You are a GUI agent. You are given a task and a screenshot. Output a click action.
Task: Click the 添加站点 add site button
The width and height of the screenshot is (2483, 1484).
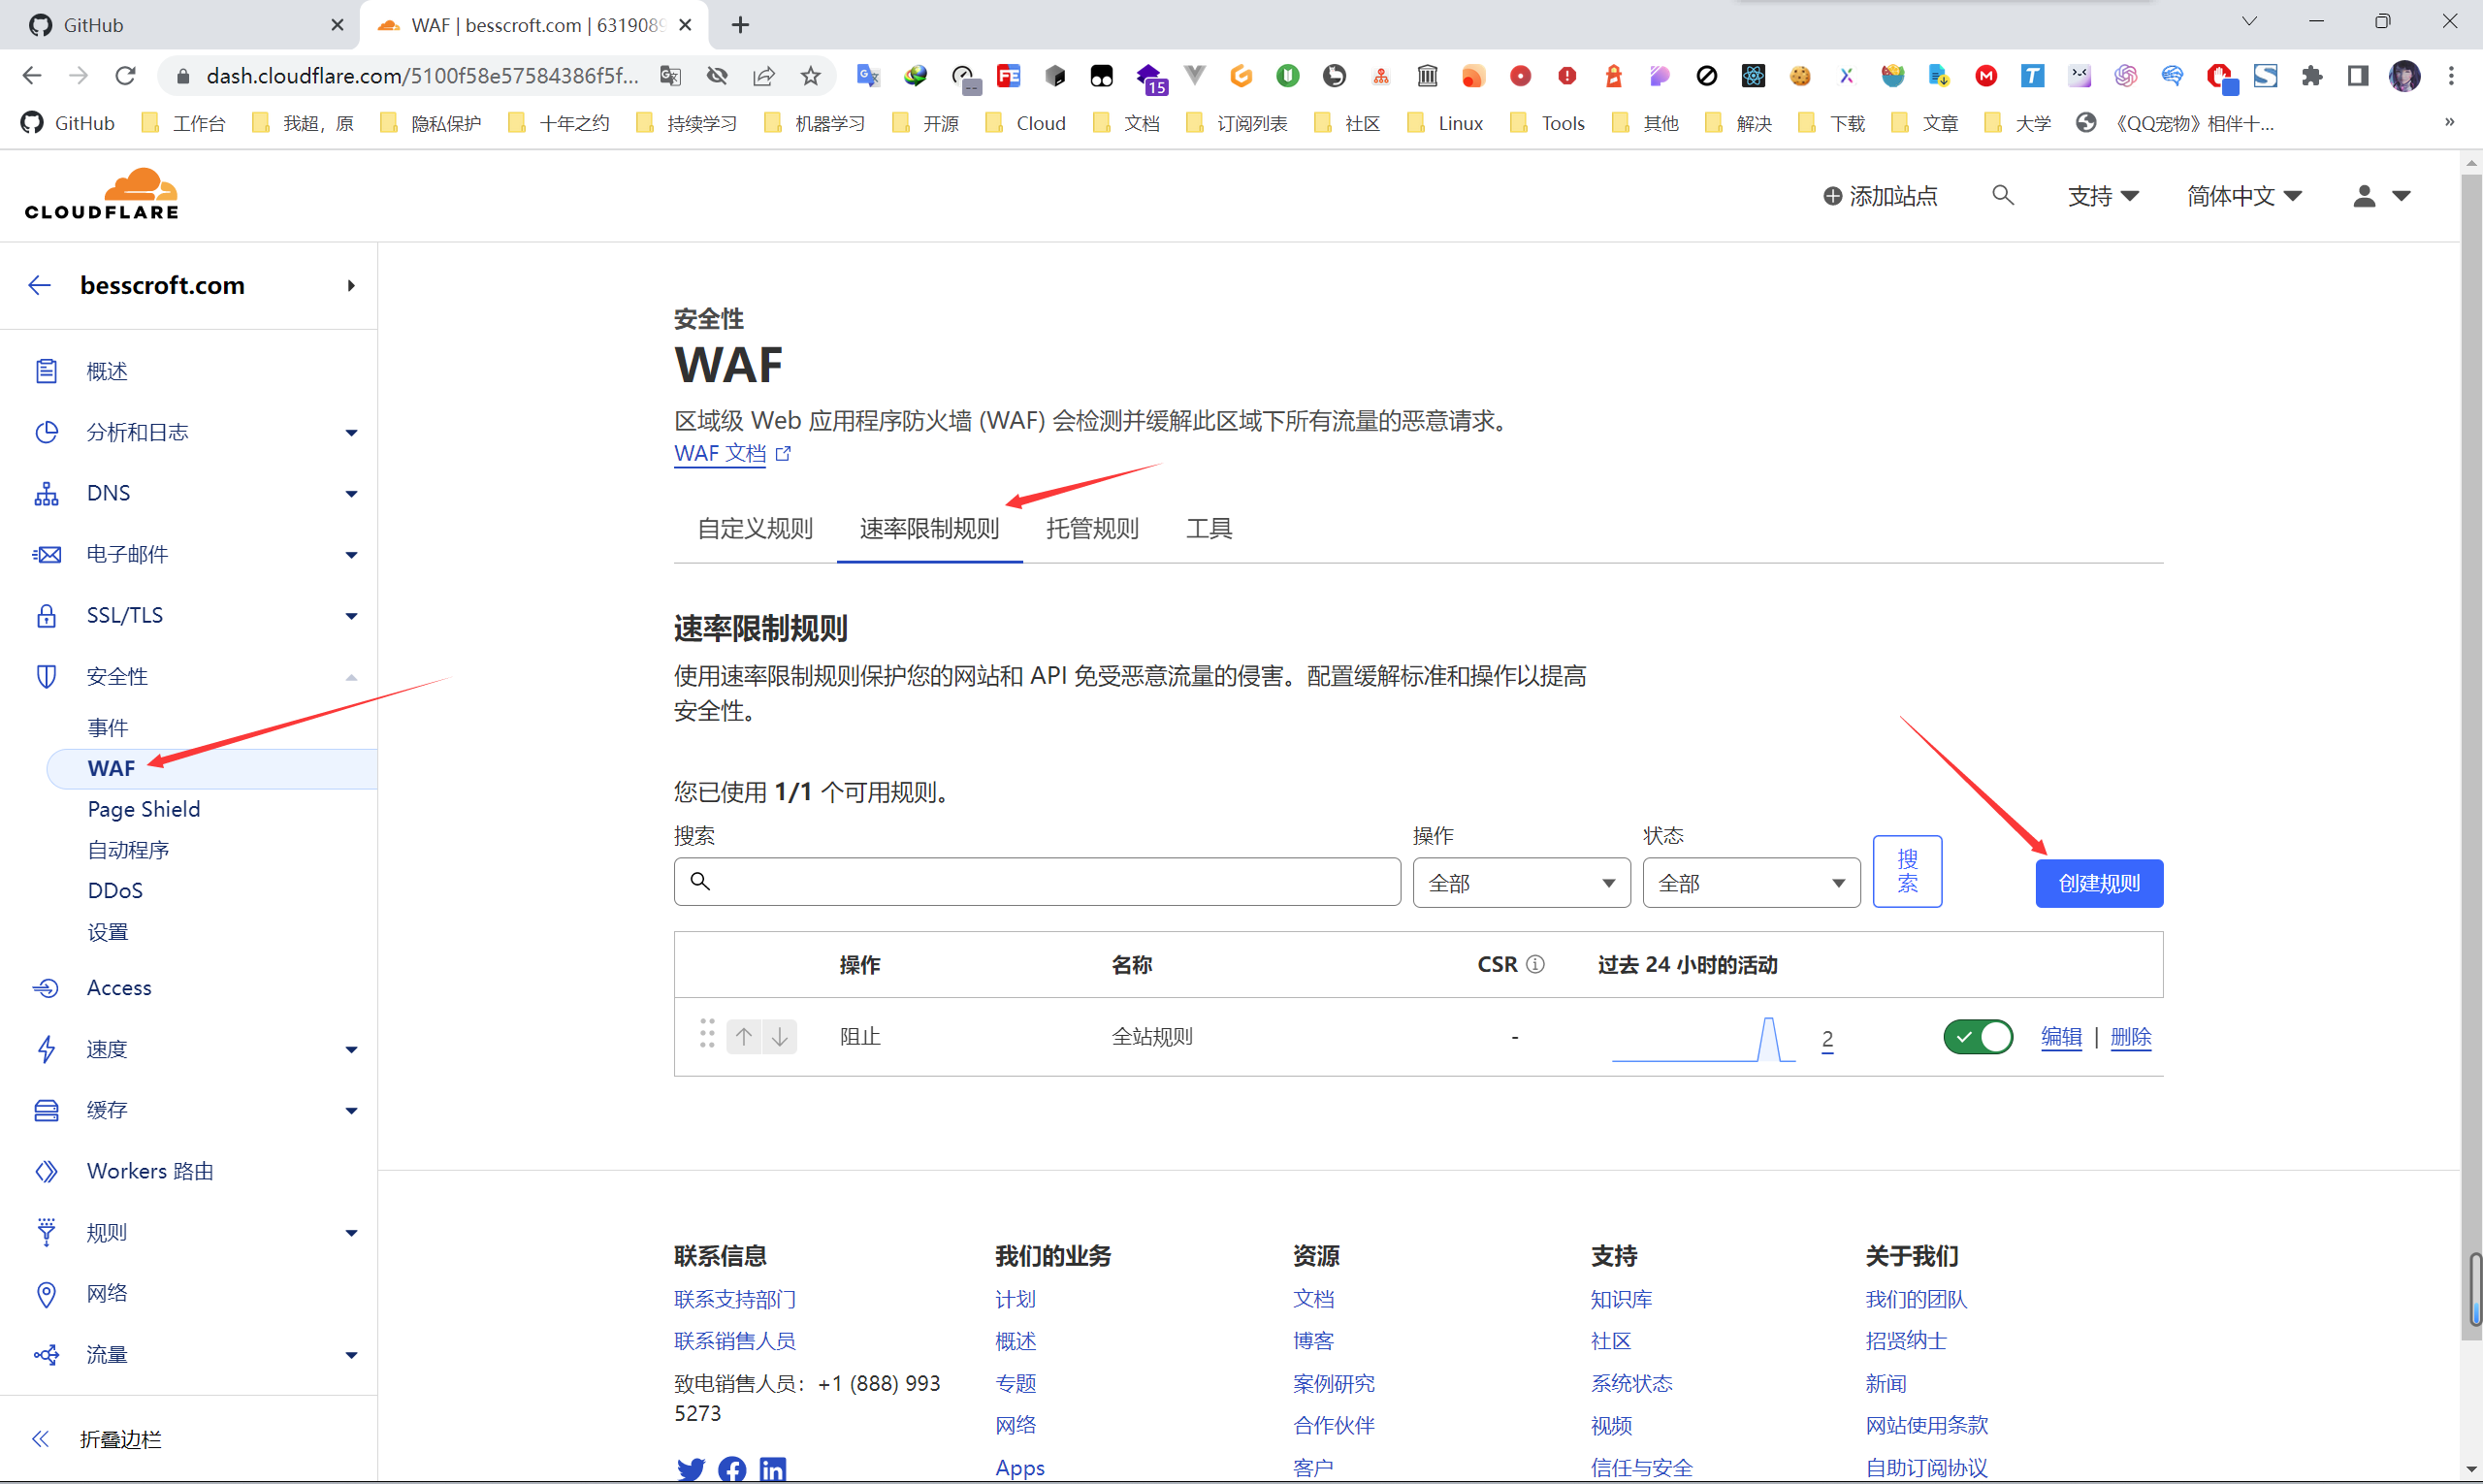1880,196
